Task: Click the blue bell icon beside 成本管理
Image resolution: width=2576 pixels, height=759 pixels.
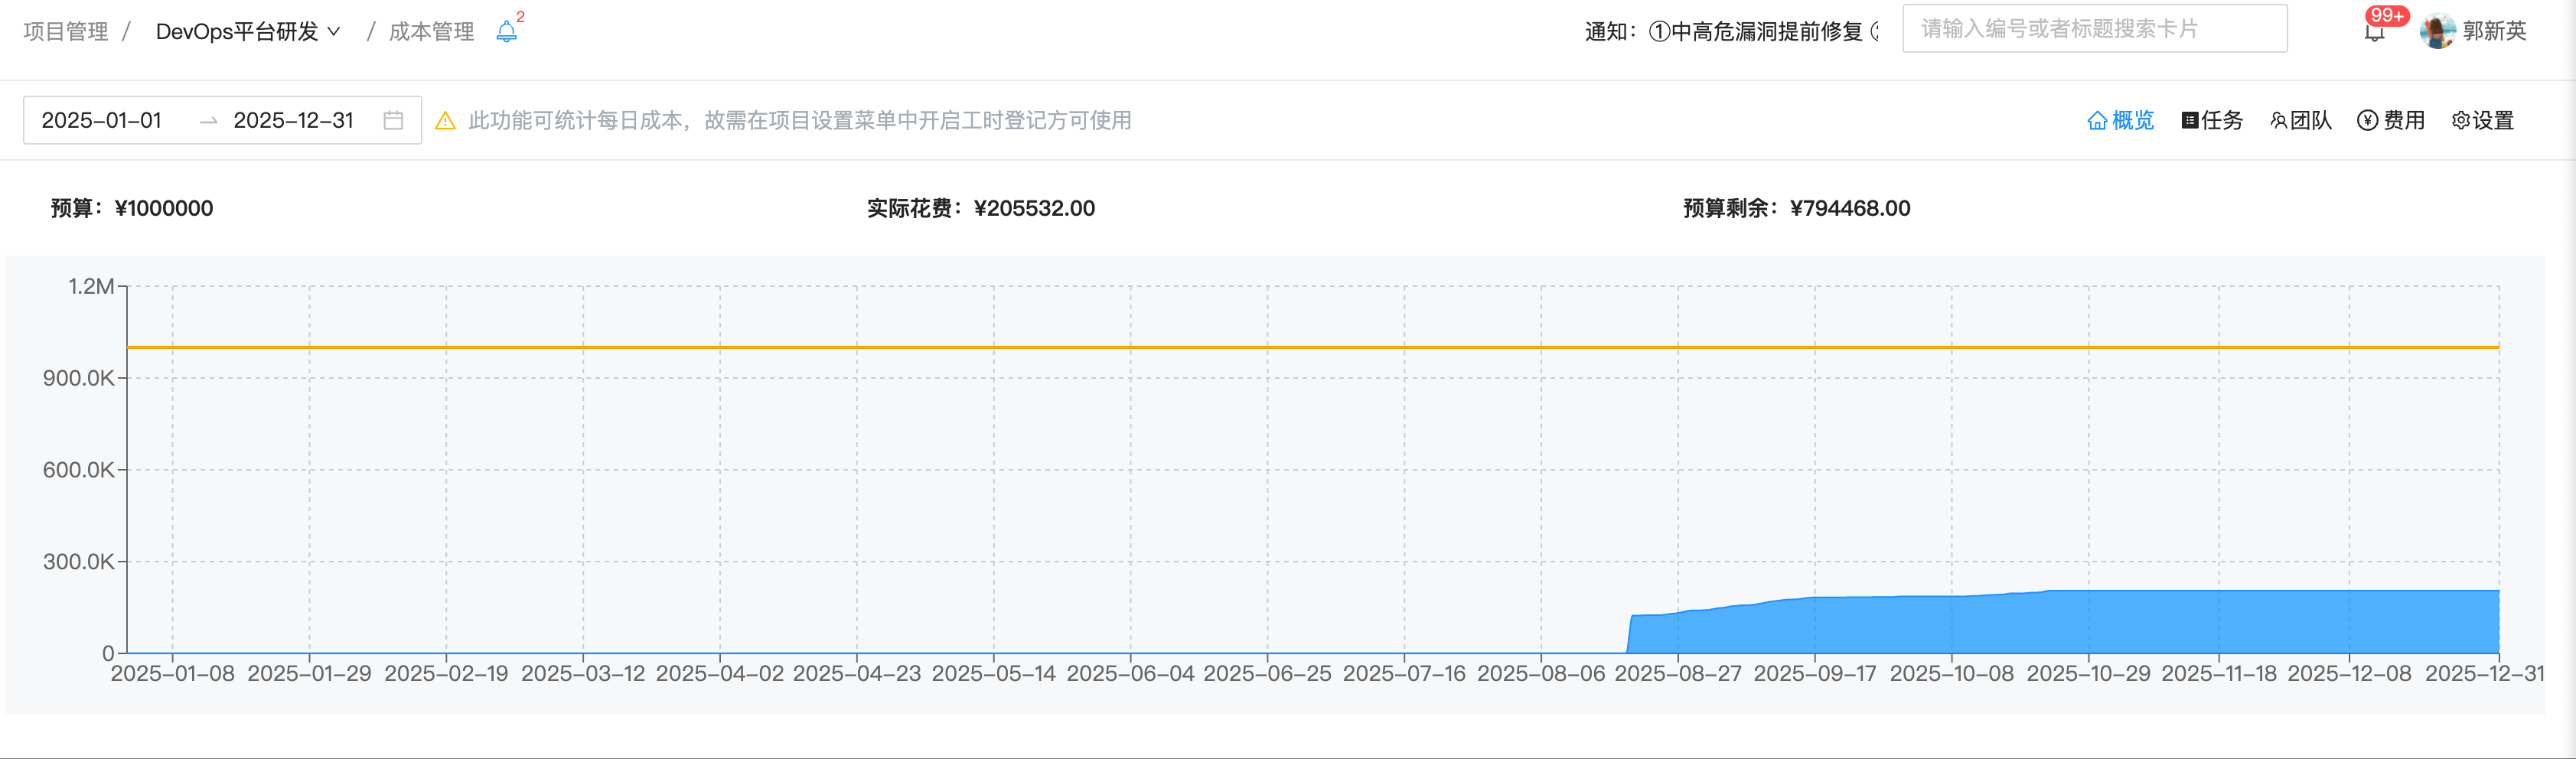Action: (506, 32)
